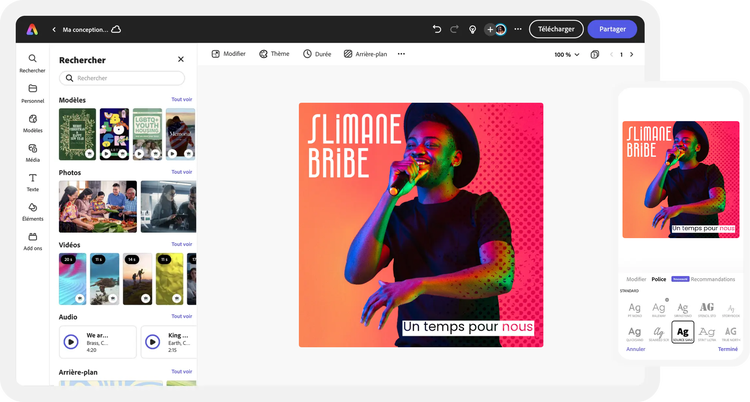This screenshot has height=402, width=750.
Task: Open Recommandations tab in the phone panel
Action: tap(713, 279)
